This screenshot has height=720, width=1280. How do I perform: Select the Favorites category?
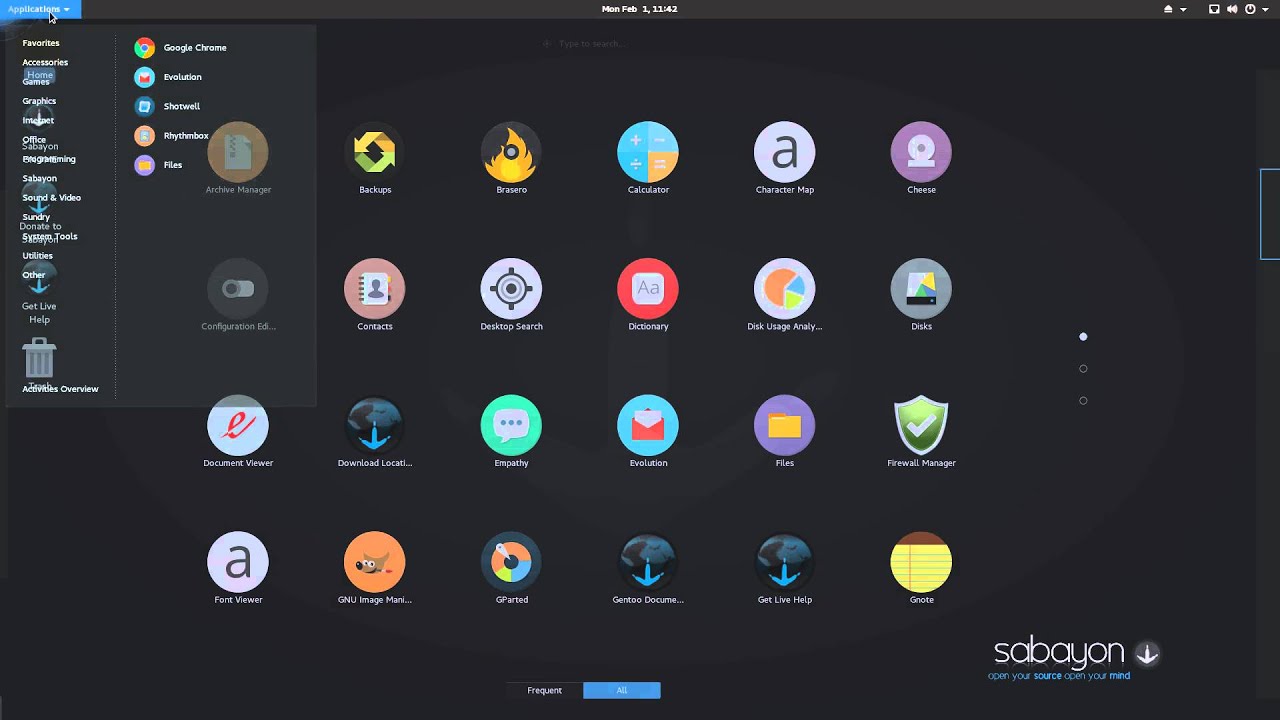tap(41, 43)
